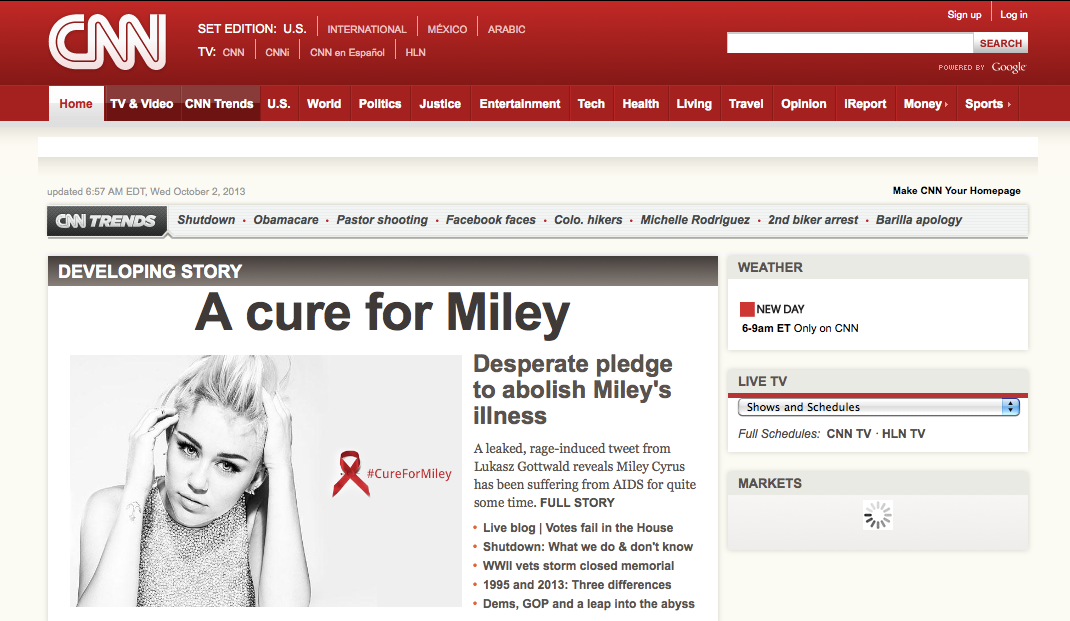Switch edition to International

pyautogui.click(x=366, y=29)
